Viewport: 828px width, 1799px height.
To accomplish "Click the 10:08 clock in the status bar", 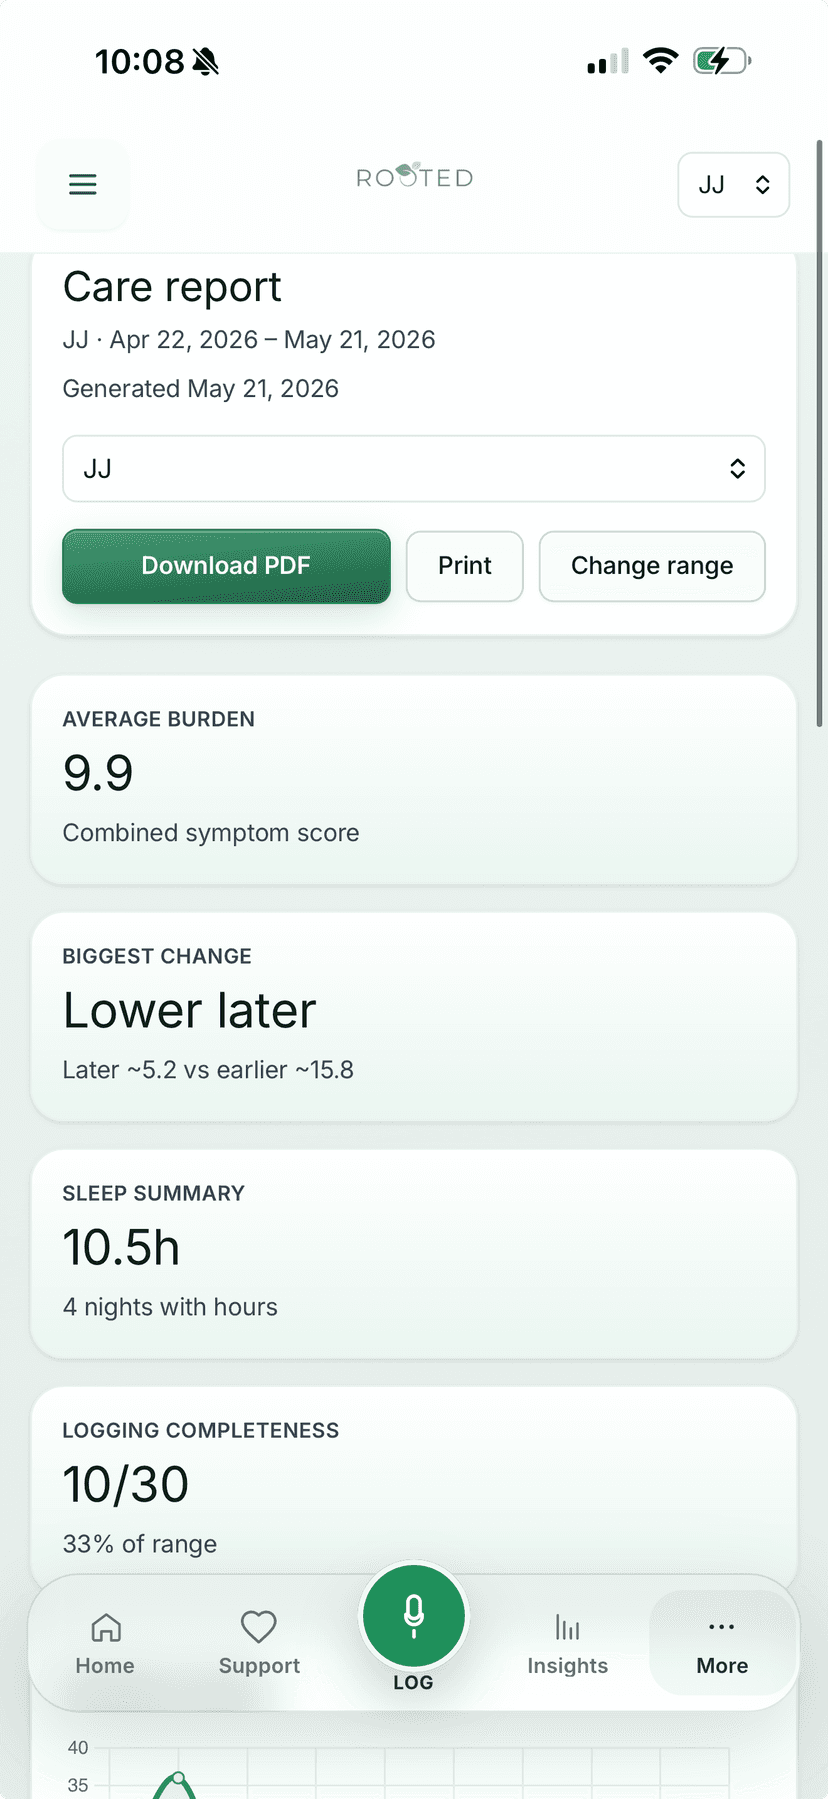I will coord(140,62).
